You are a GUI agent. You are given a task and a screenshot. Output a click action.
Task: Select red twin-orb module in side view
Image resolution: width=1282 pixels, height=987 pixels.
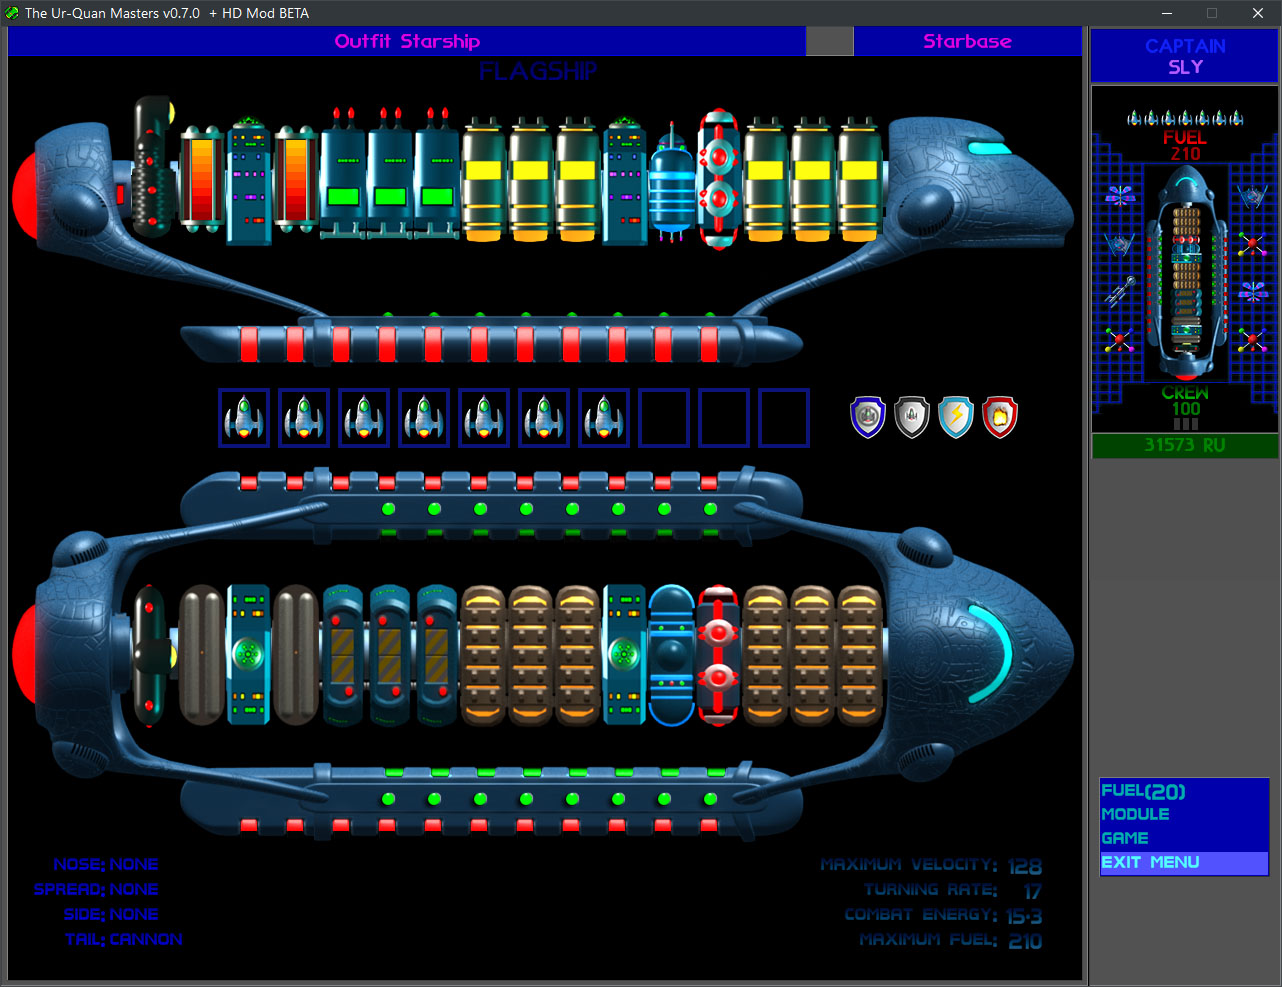click(x=719, y=655)
